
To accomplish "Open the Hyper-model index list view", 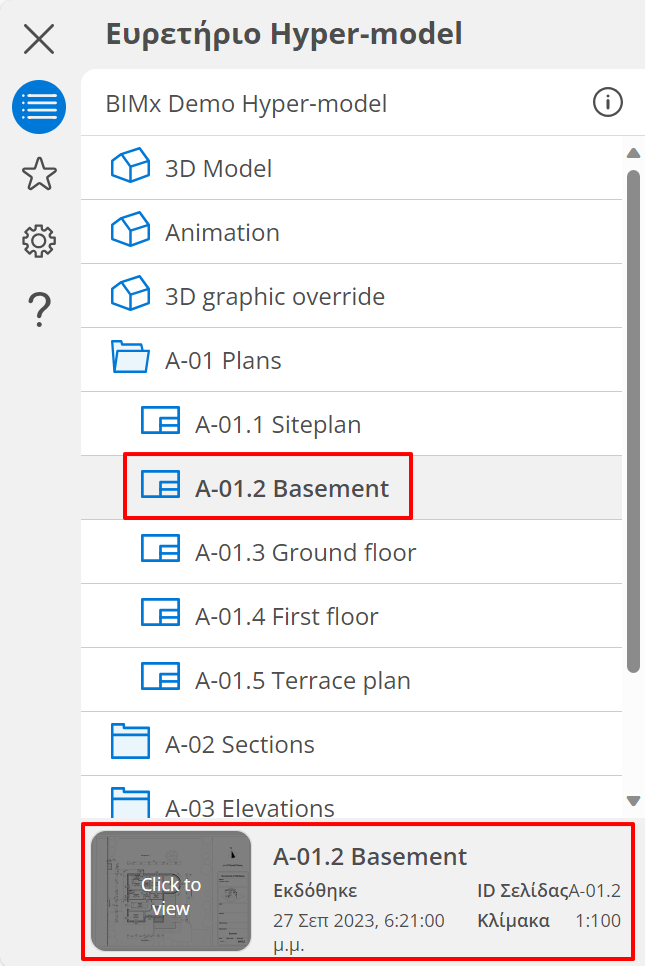I will [39, 107].
